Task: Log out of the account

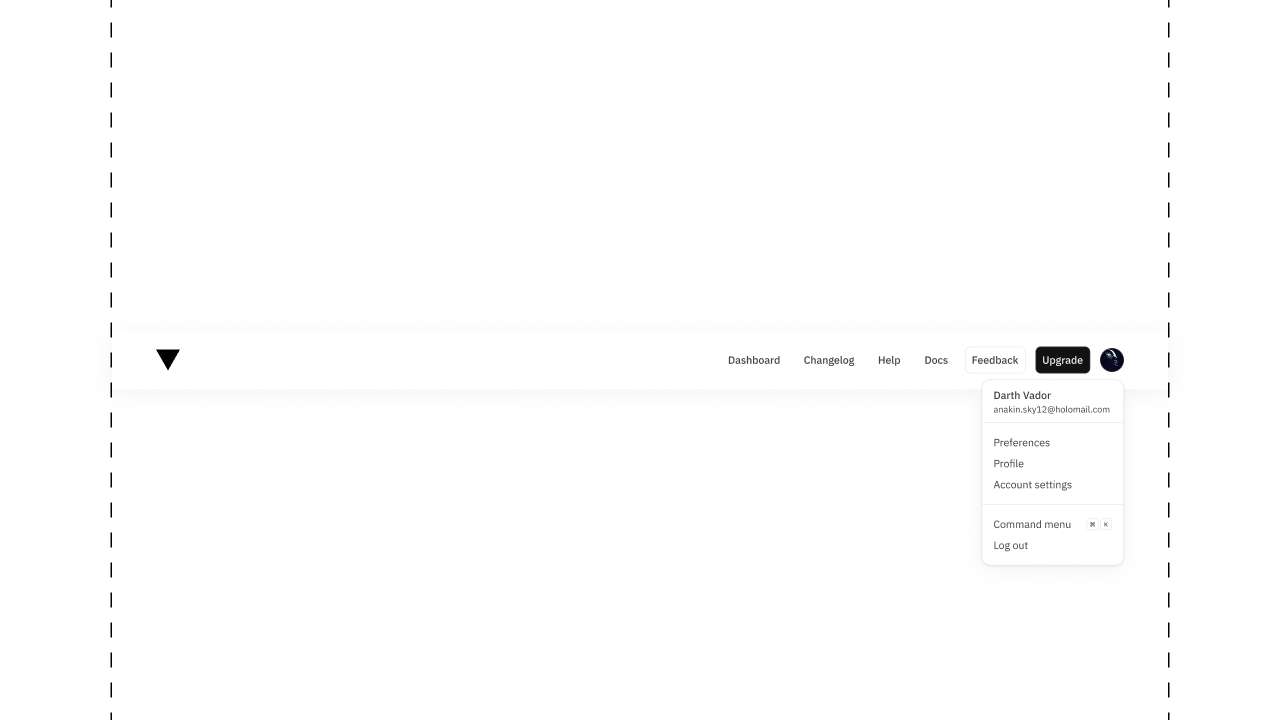Action: [x=1010, y=545]
